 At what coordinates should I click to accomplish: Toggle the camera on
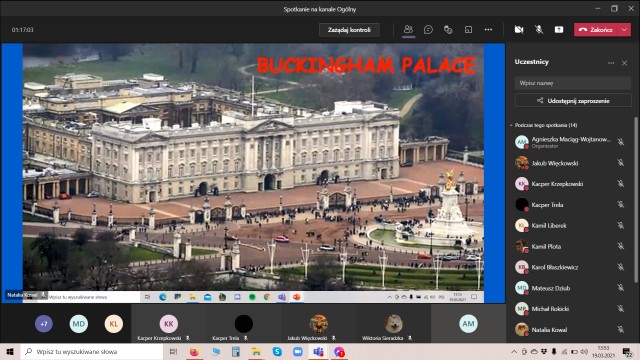pos(519,29)
